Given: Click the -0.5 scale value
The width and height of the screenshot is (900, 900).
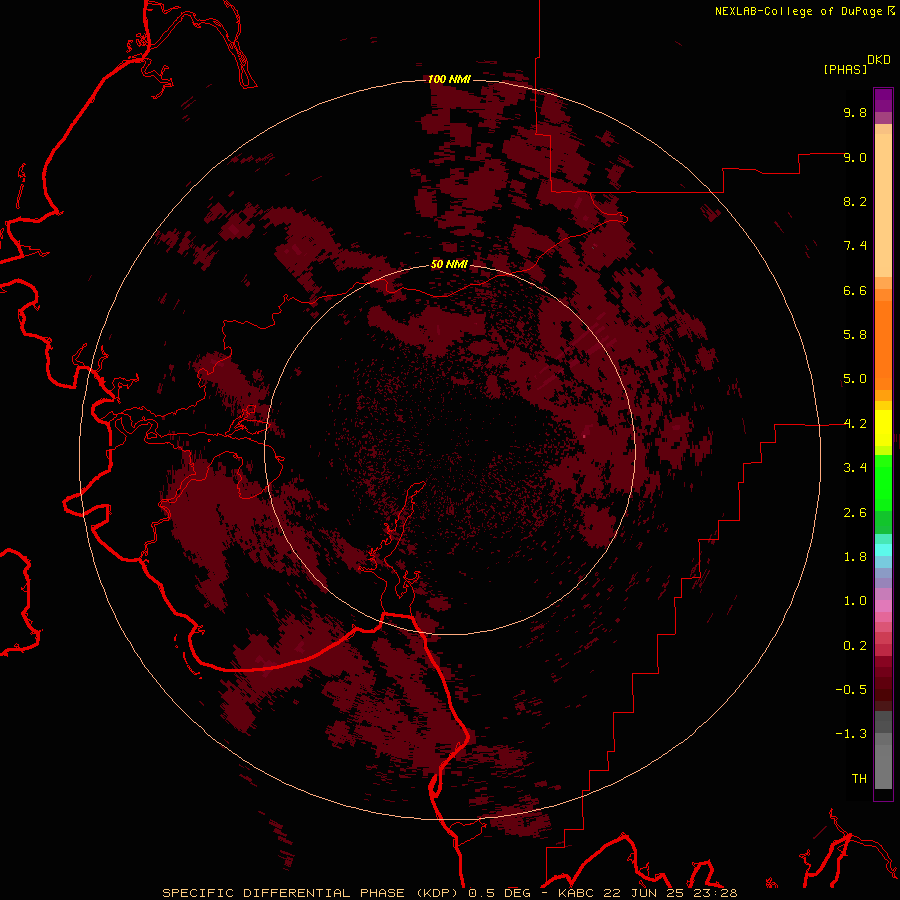Looking at the screenshot, I should tap(851, 690).
